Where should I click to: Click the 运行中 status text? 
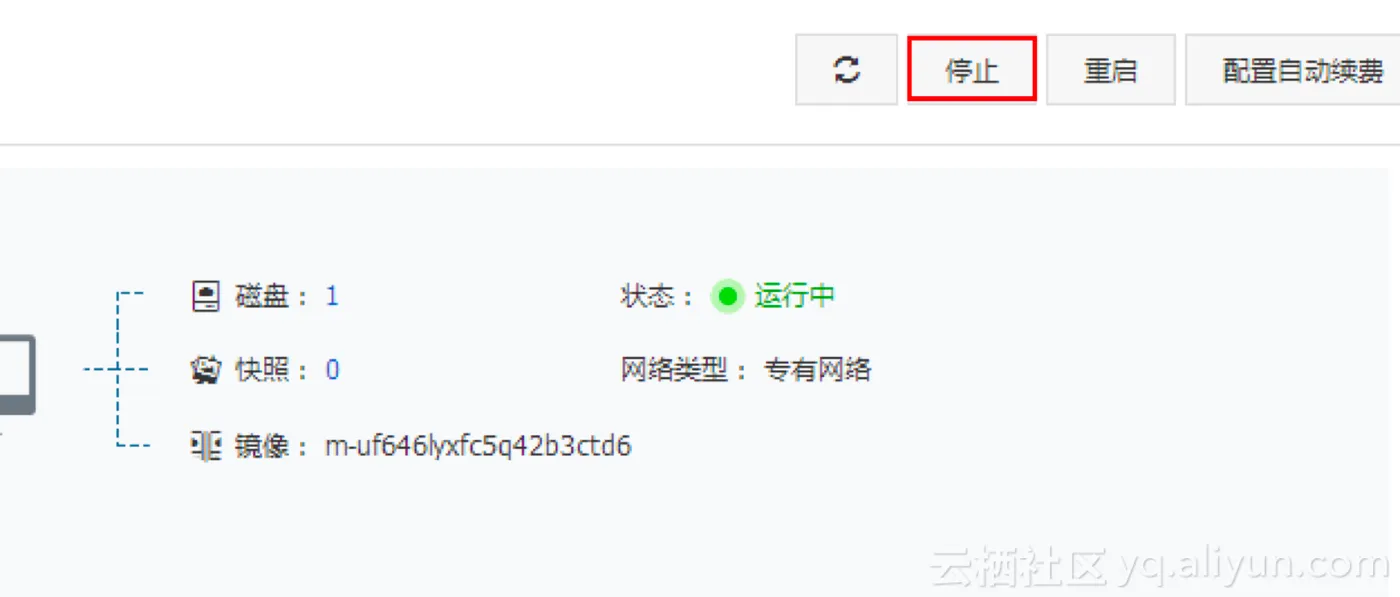pos(795,297)
